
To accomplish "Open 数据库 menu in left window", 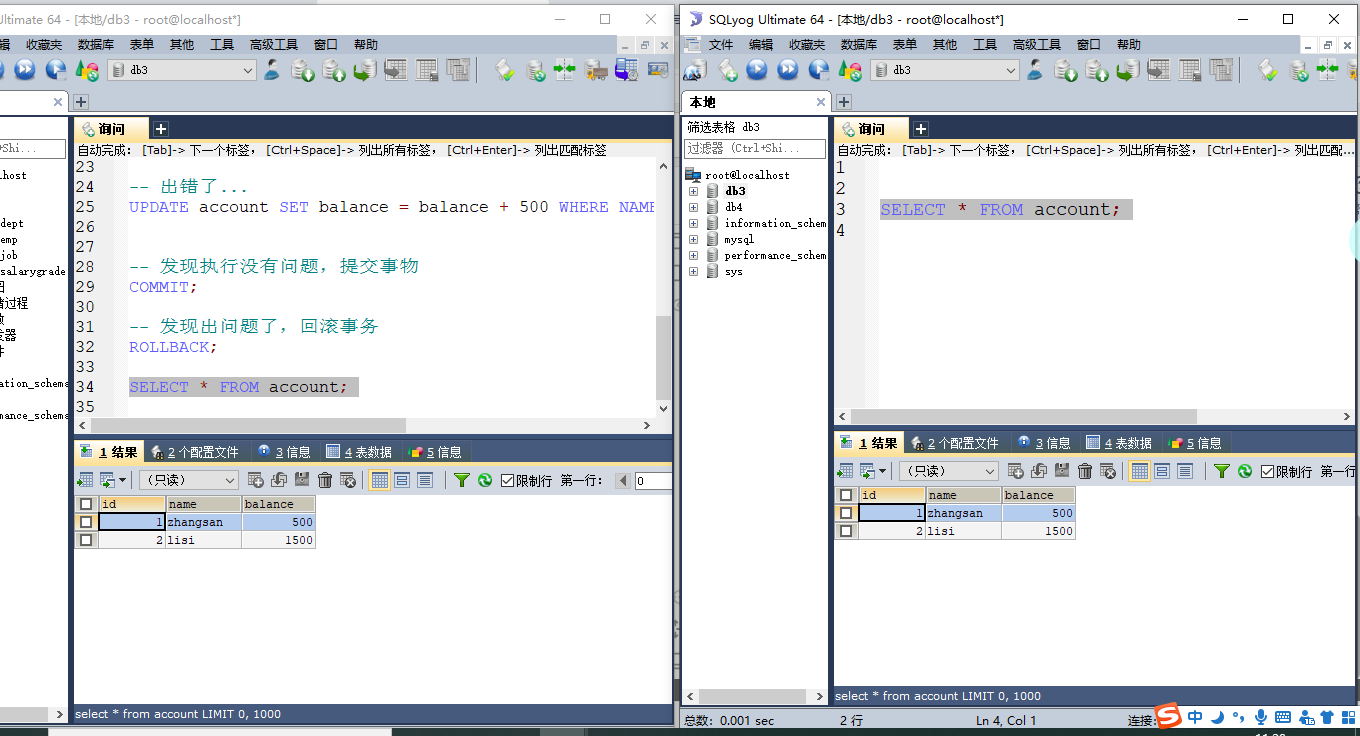I will tap(95, 44).
